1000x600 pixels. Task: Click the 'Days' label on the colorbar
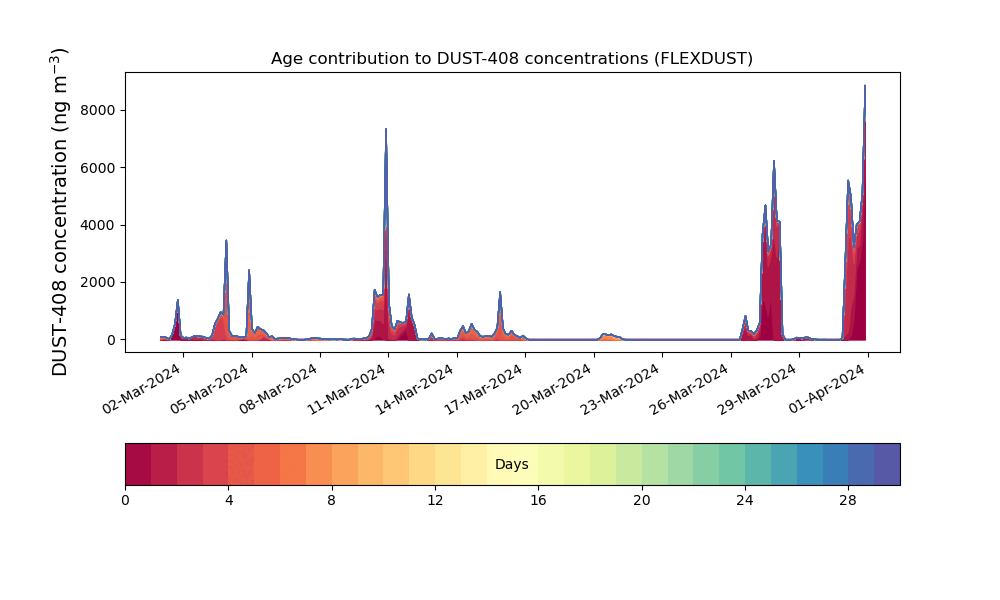pyautogui.click(x=511, y=464)
